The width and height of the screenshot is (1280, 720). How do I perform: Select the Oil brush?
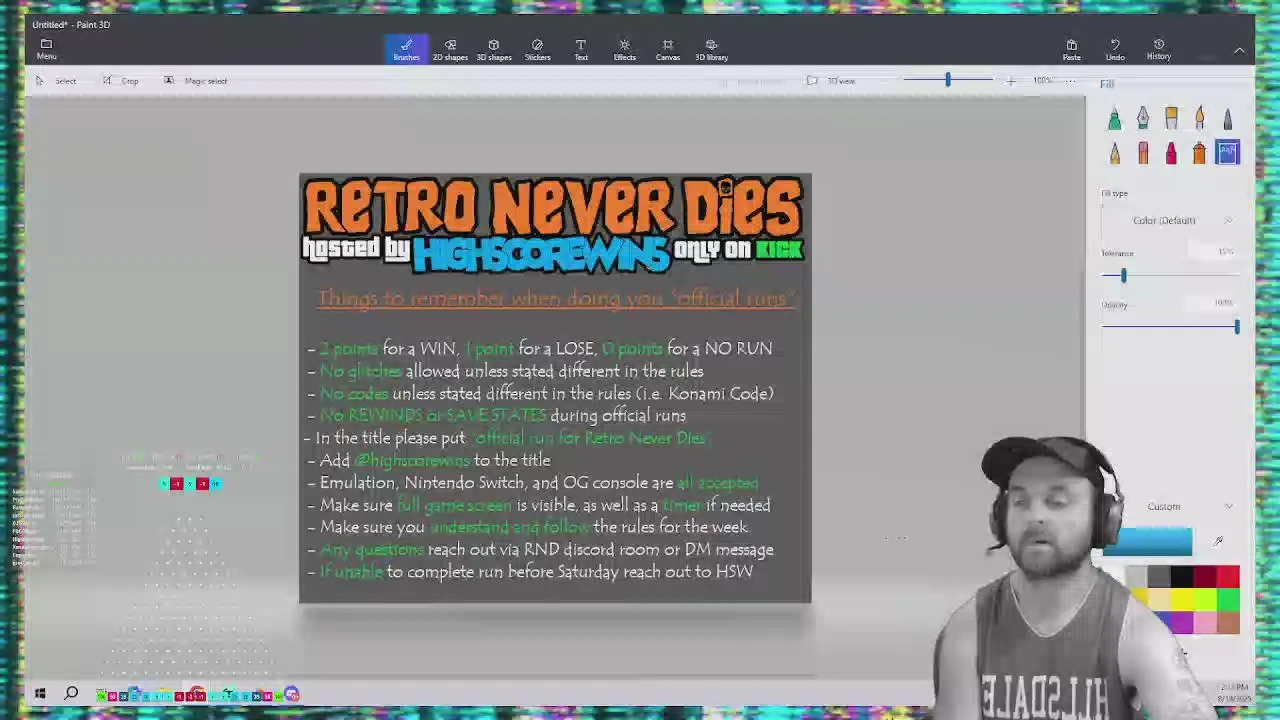tap(1171, 119)
